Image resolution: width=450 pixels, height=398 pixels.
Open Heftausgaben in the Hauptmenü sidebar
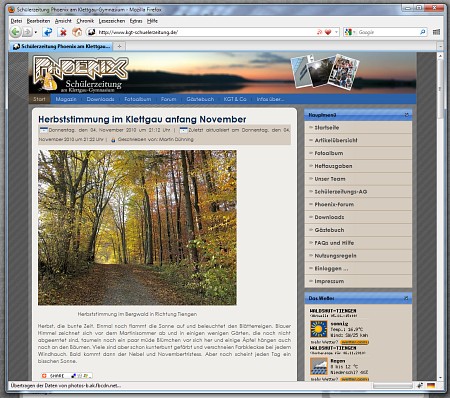[358, 166]
